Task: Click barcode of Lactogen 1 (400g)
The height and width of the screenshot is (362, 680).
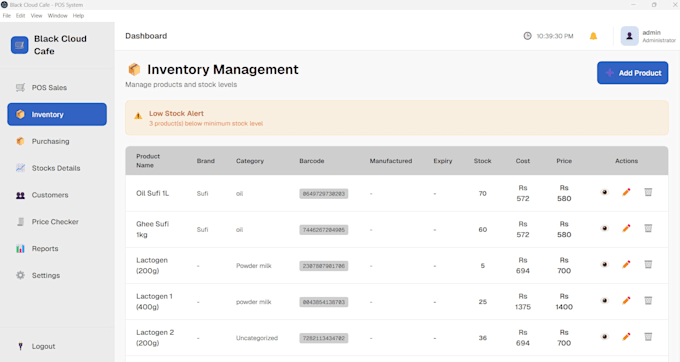Action: pos(324,302)
